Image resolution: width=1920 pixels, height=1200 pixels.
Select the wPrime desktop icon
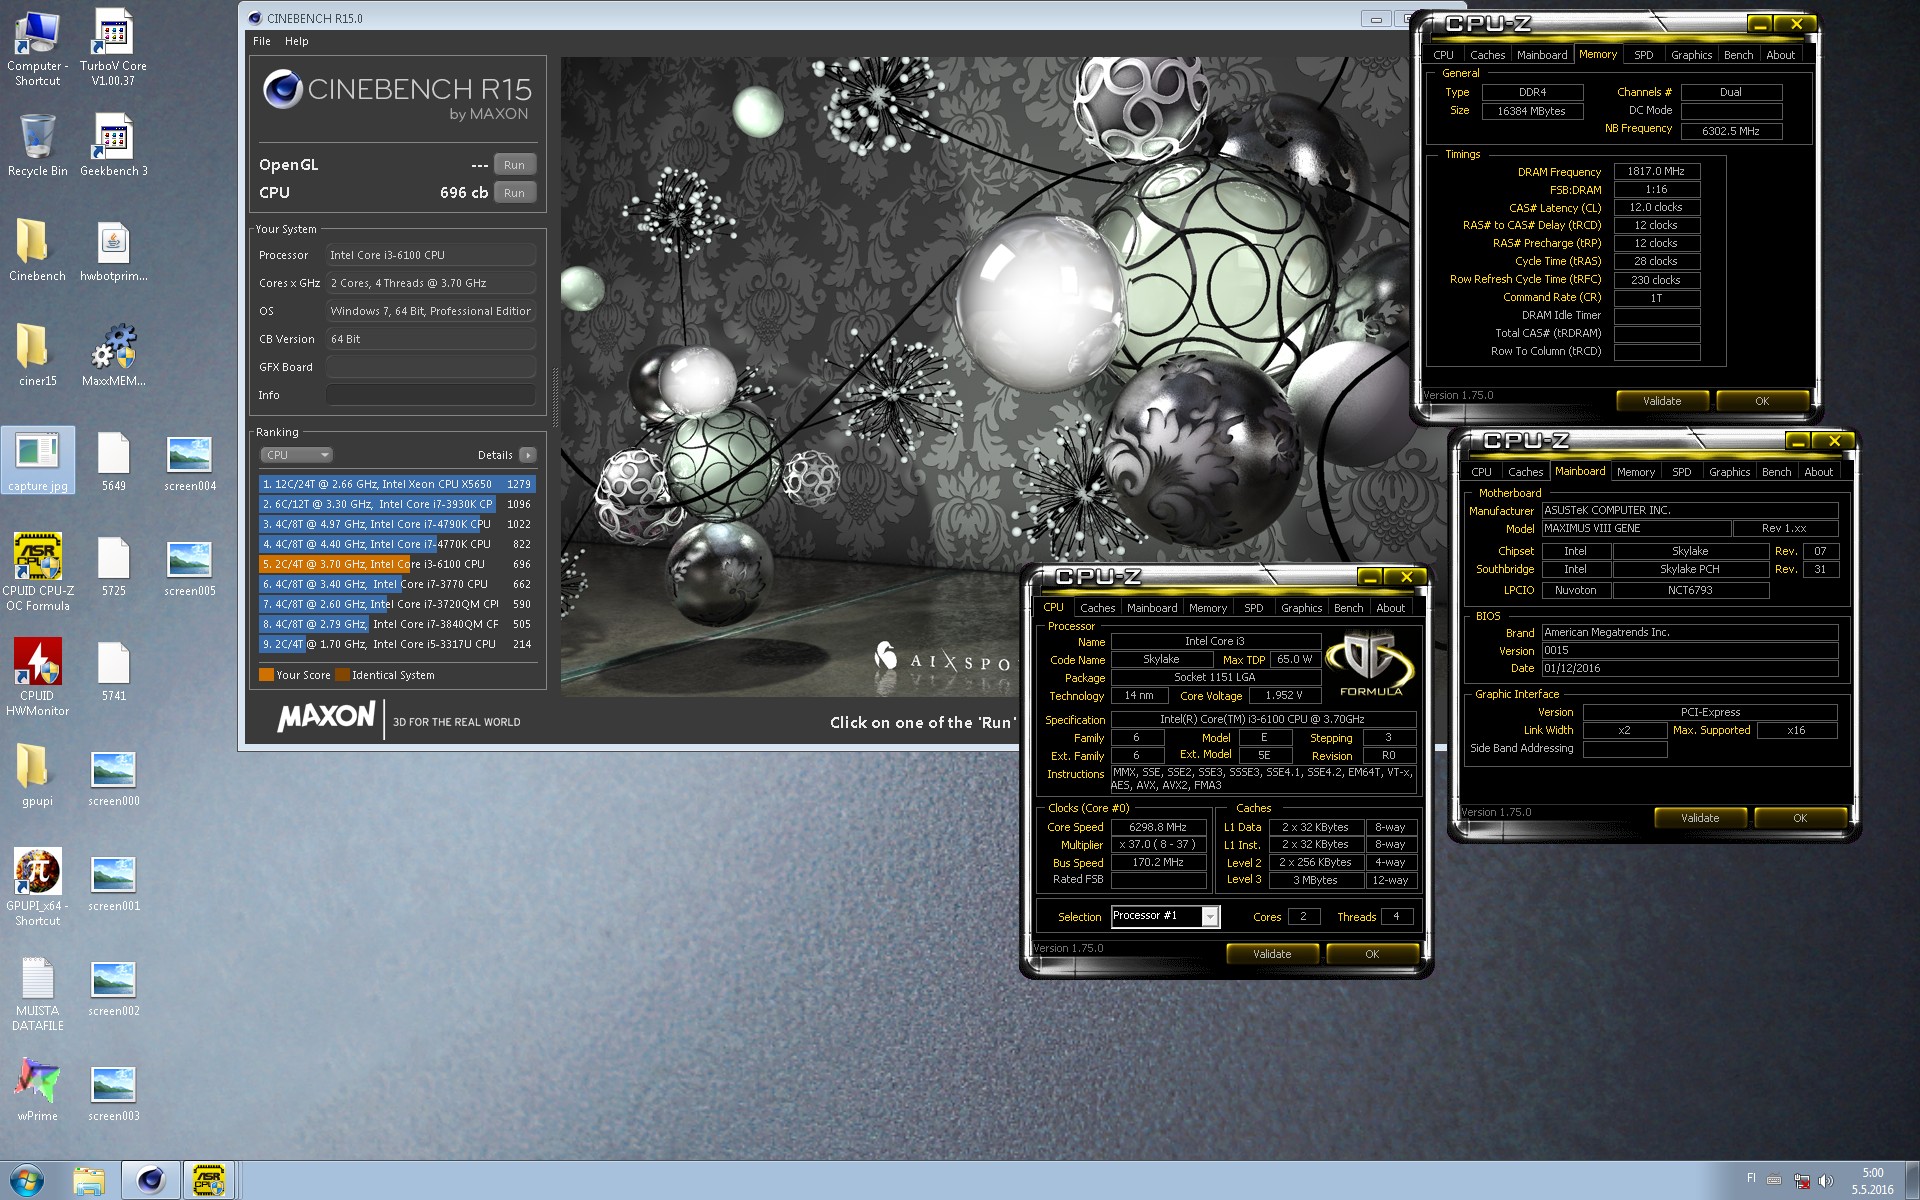tap(37, 1090)
